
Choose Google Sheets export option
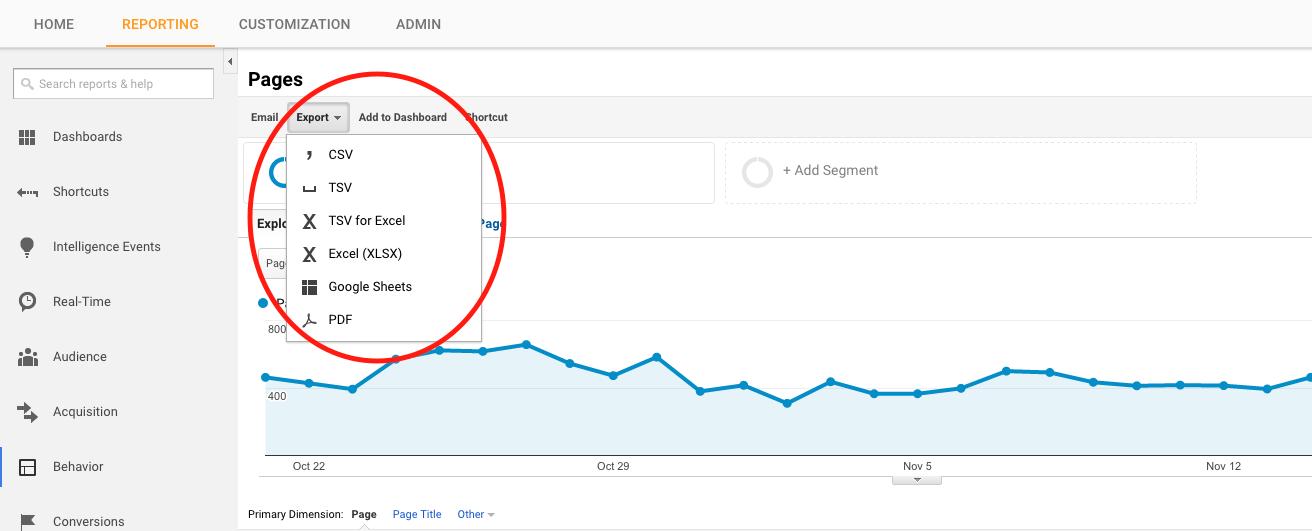(x=369, y=287)
